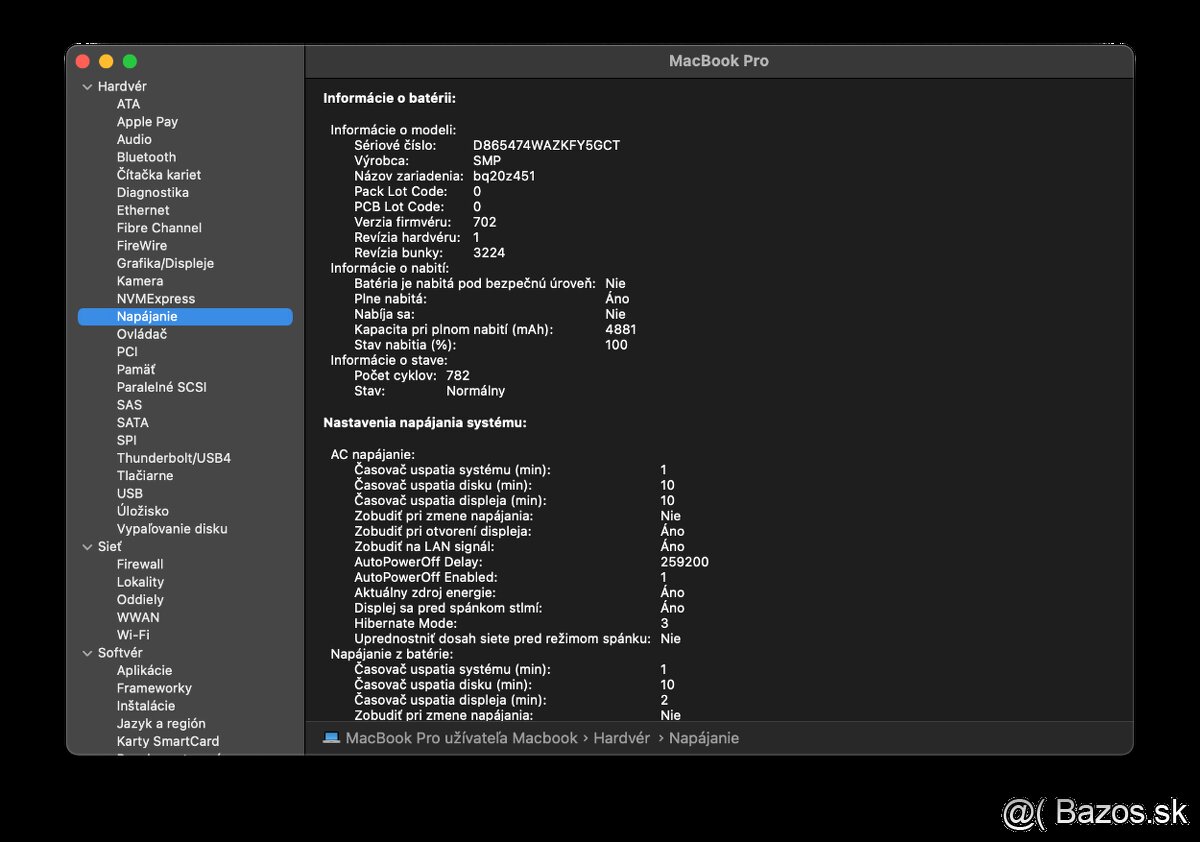Screen dimensions: 1200x842
Task: Open the Audio hardware entry
Action: click(134, 140)
